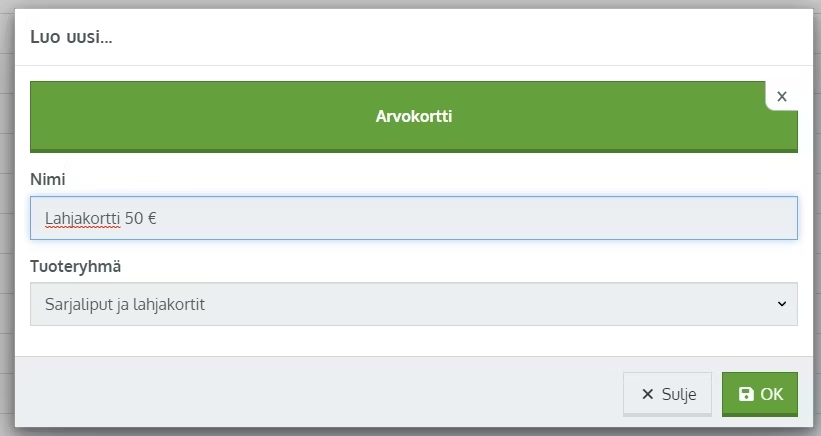Image resolution: width=821 pixels, height=436 pixels.
Task: Click the Luo uusi... dialog title
Action: pyautogui.click(x=71, y=37)
